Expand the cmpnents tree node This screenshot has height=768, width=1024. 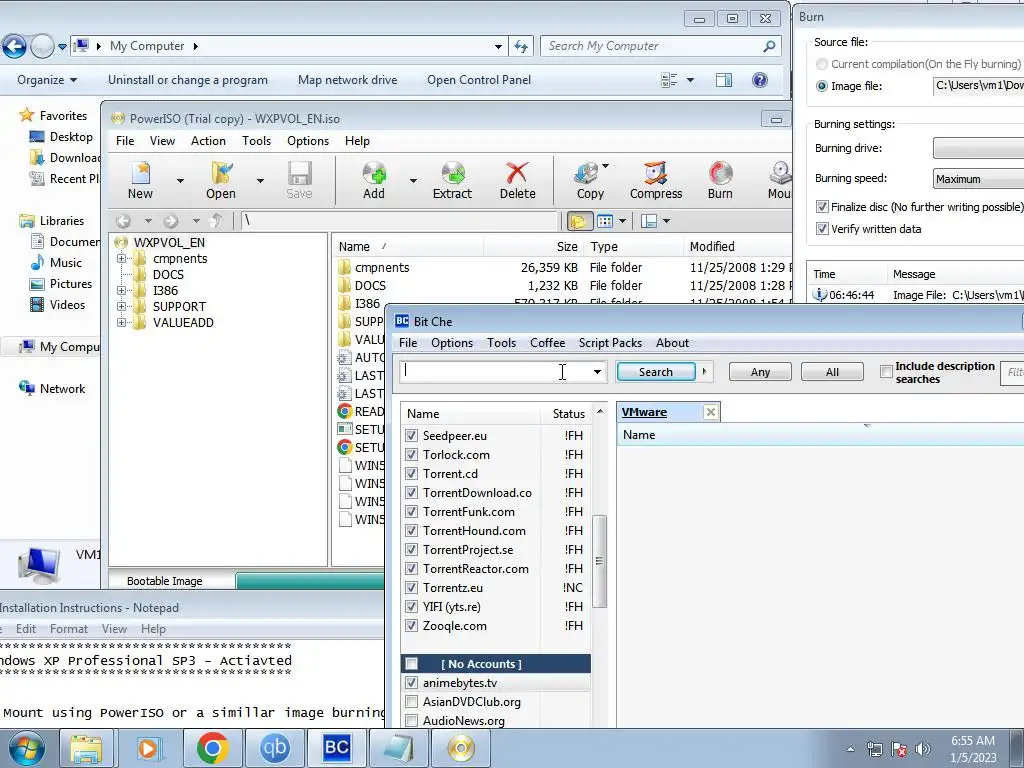pos(121,259)
